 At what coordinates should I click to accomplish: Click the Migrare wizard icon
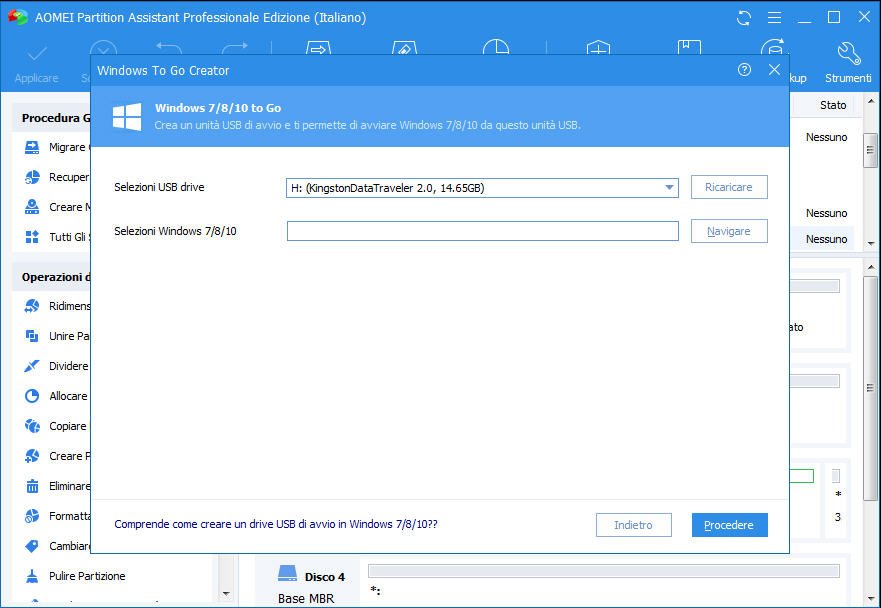click(x=32, y=147)
